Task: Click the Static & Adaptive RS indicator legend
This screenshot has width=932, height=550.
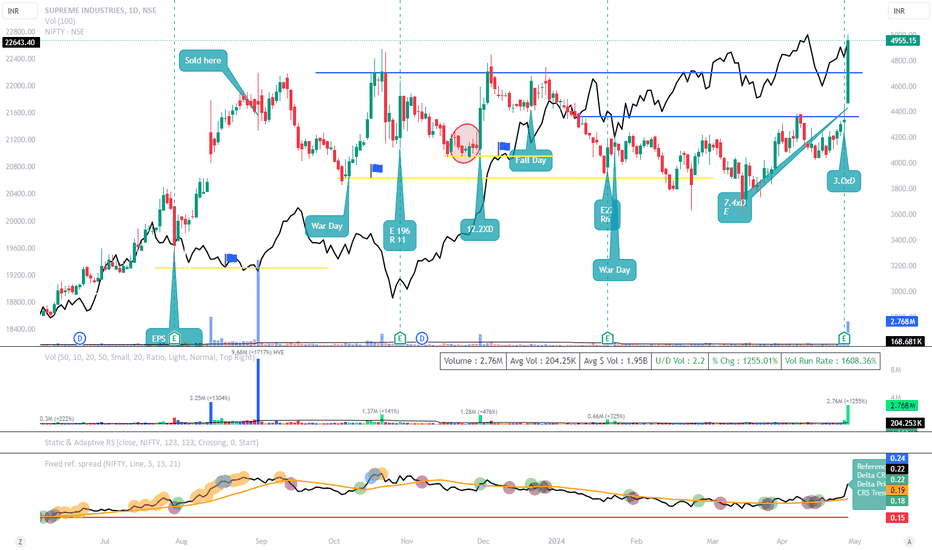Action: pos(151,442)
